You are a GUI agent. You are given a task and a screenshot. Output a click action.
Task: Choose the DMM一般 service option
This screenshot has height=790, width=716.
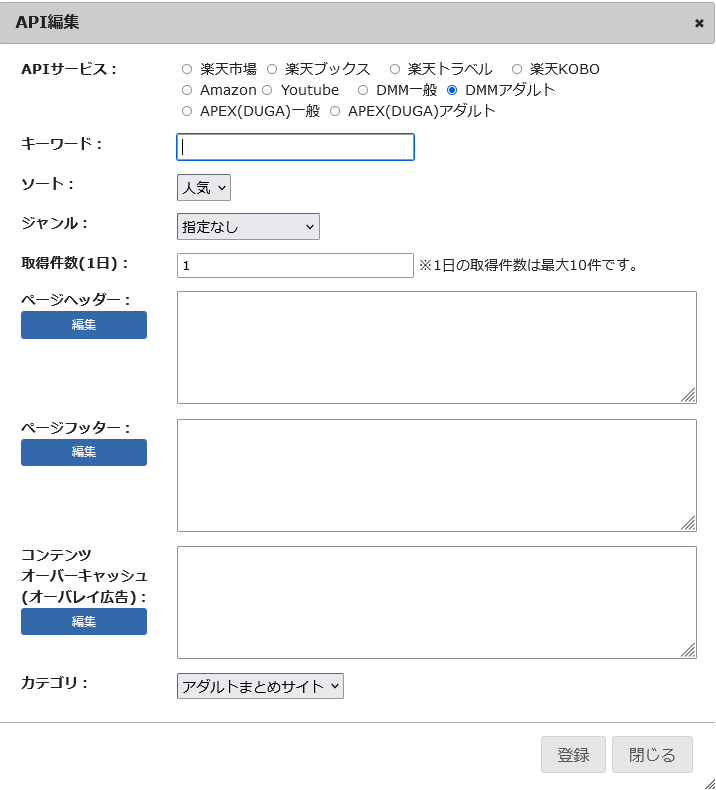point(363,90)
